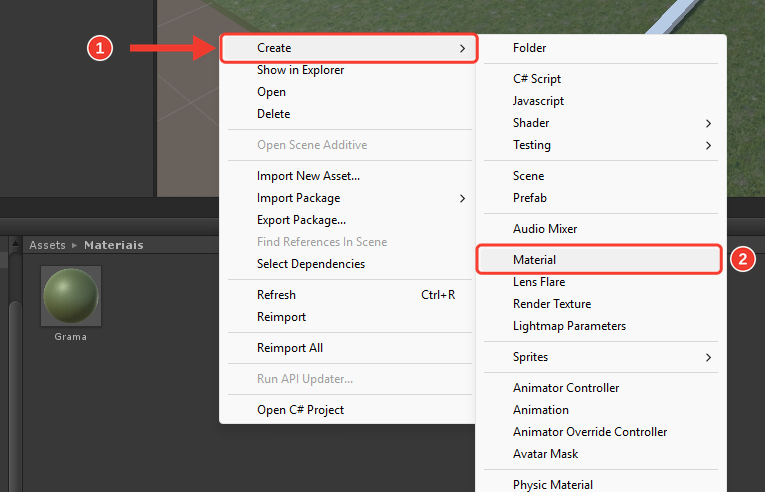The image size is (765, 492).
Task: Go to Assets in breadcrumb path
Action: pos(47,245)
